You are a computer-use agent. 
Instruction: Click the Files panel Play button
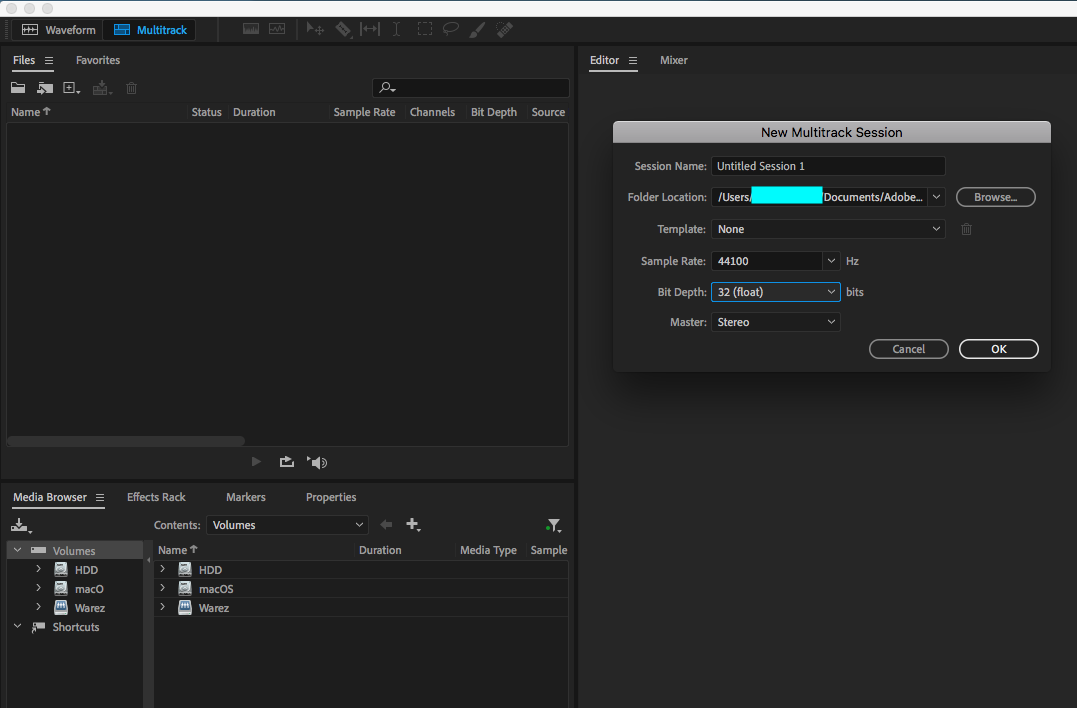[x=256, y=461]
